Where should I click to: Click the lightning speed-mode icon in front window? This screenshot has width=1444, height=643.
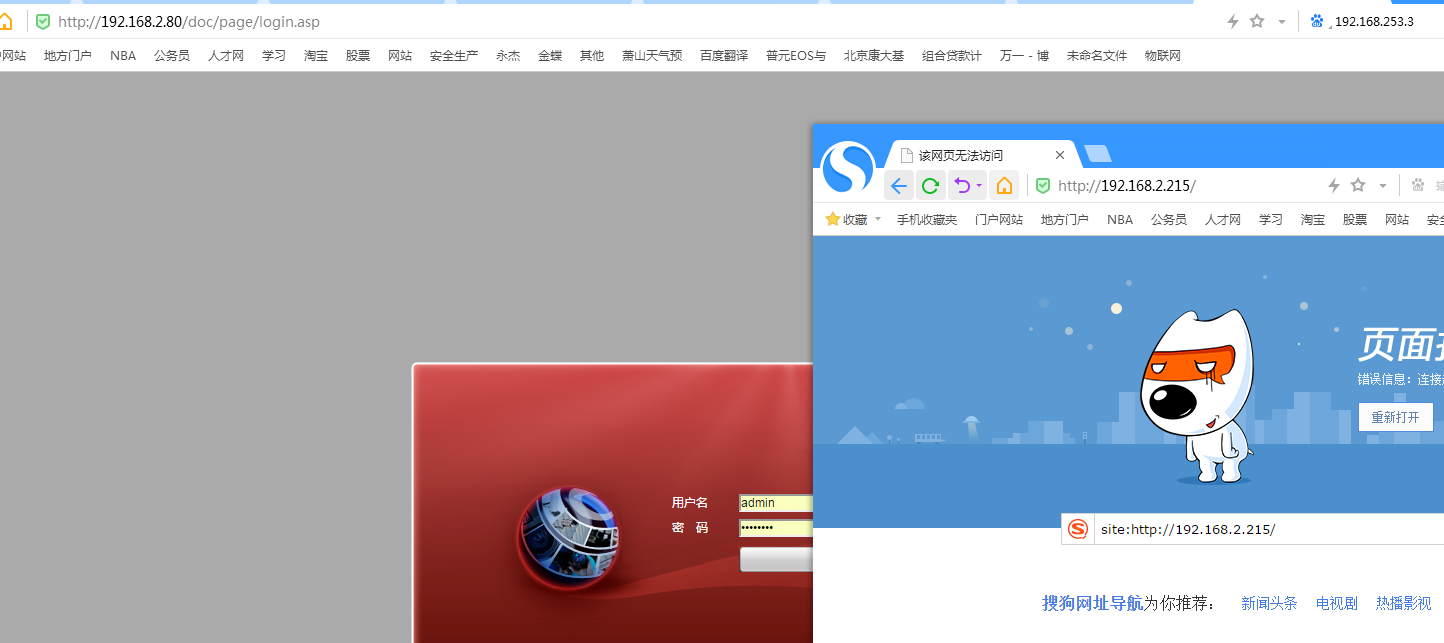[1333, 185]
